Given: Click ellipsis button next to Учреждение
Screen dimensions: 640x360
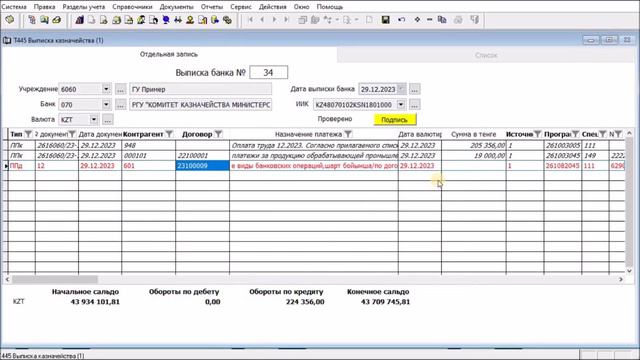Looking at the screenshot, I should pos(120,89).
